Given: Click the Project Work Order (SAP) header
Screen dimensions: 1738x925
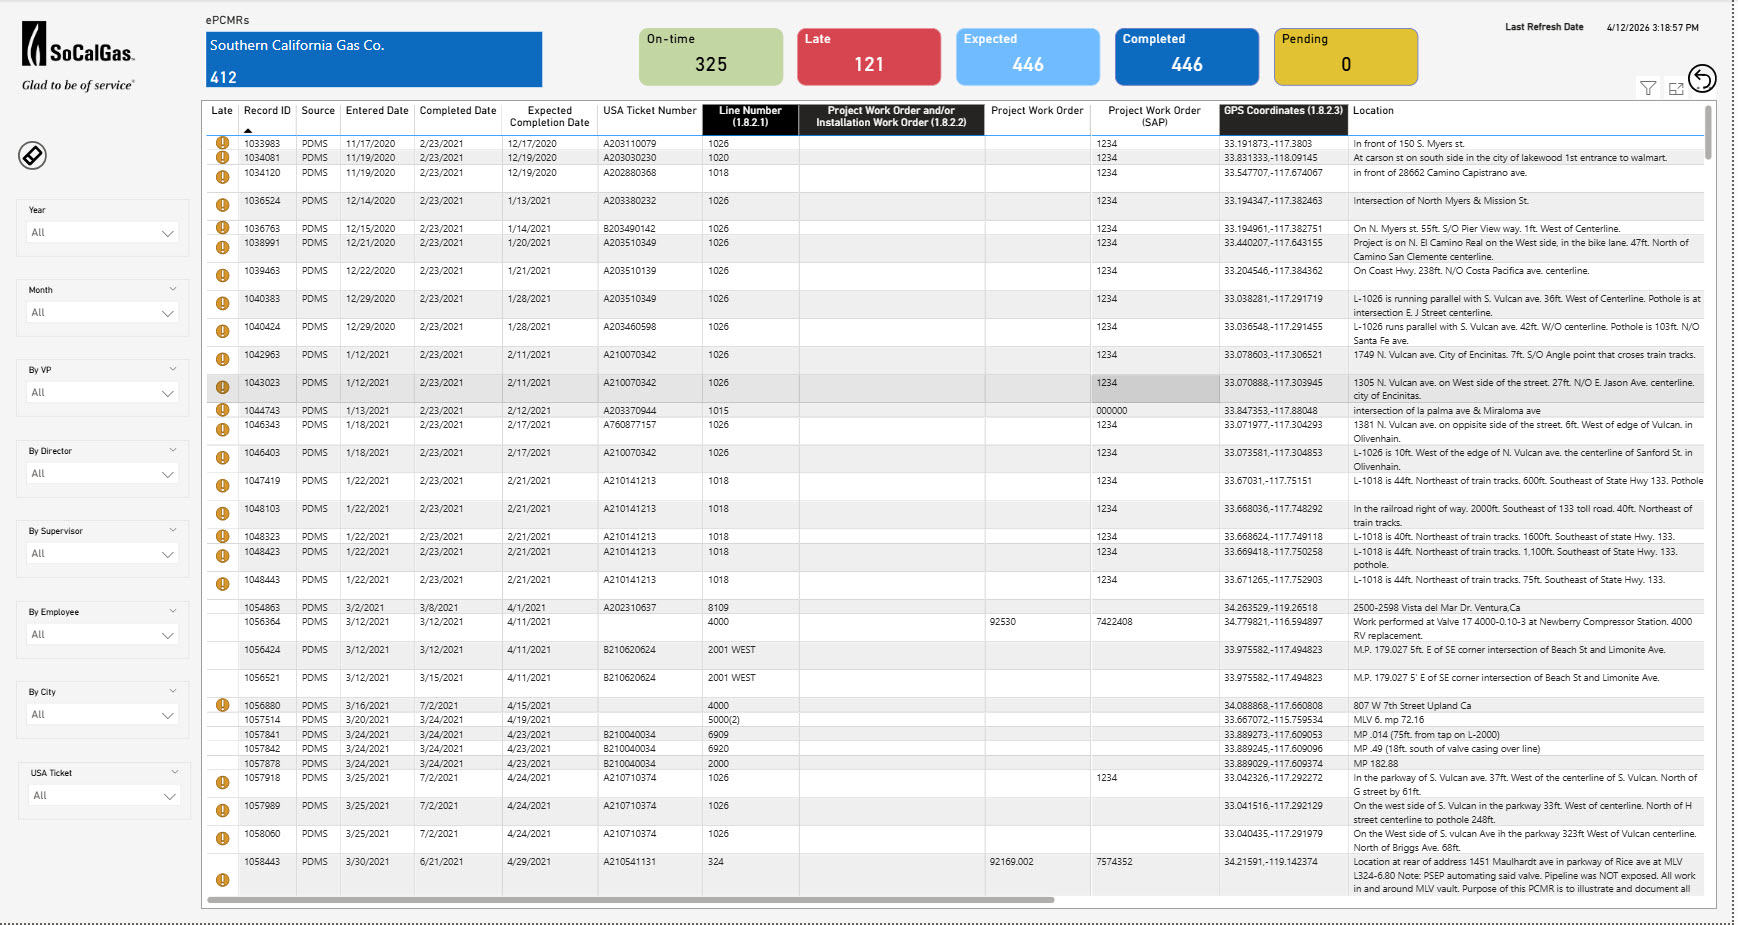Looking at the screenshot, I should pyautogui.click(x=1154, y=117).
